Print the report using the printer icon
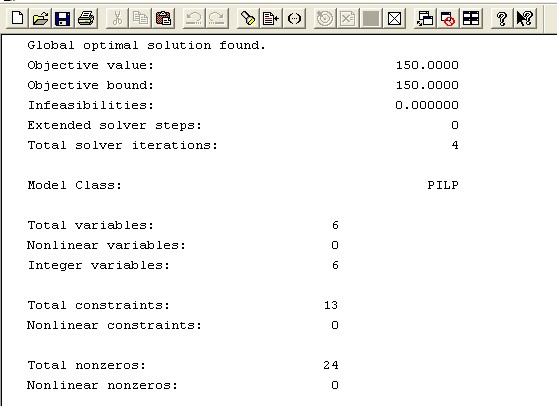 pyautogui.click(x=86, y=18)
